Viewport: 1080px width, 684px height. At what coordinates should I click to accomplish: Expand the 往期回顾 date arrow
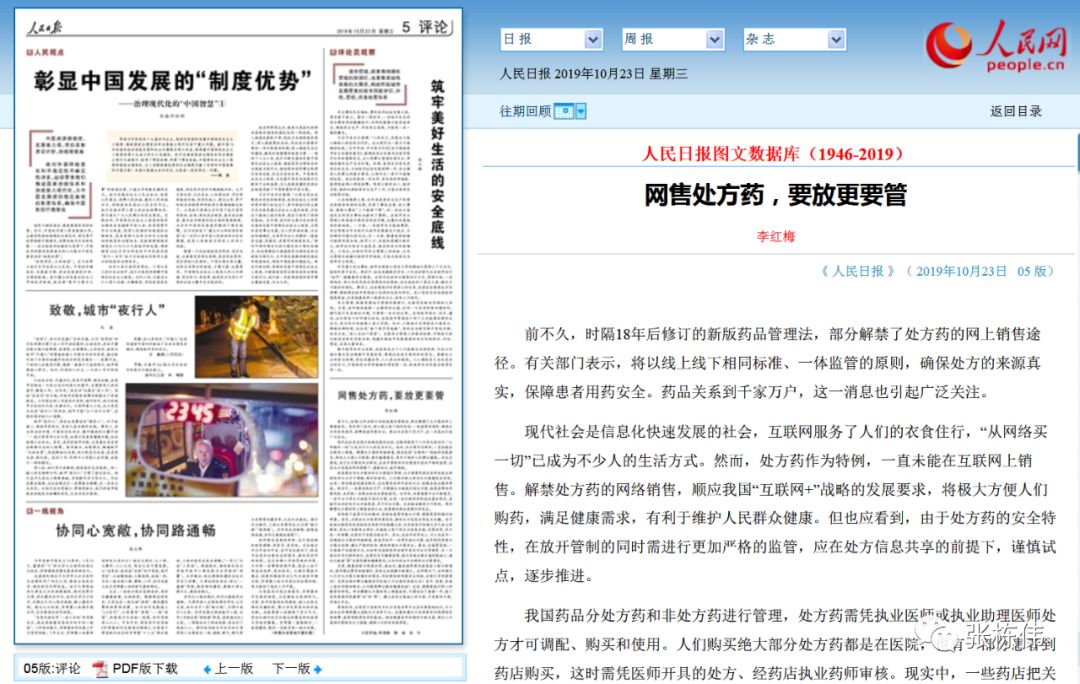click(x=581, y=111)
